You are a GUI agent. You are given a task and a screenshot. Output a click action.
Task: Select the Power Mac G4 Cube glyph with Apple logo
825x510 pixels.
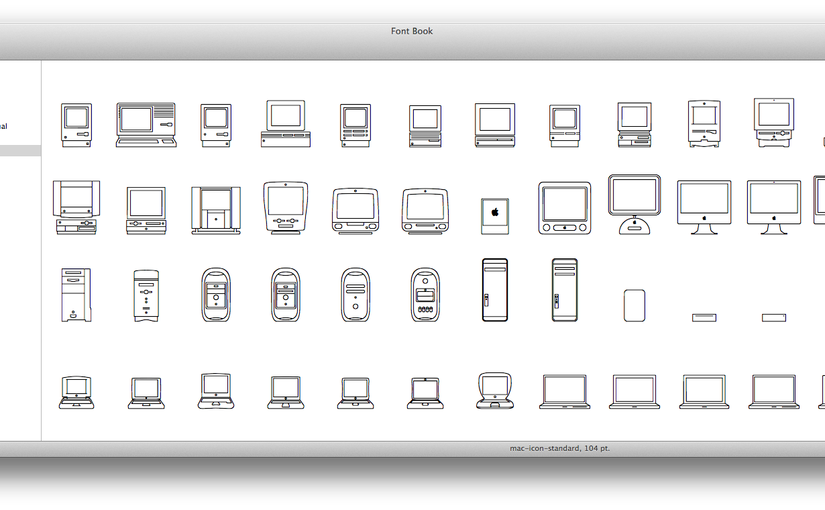coord(495,216)
